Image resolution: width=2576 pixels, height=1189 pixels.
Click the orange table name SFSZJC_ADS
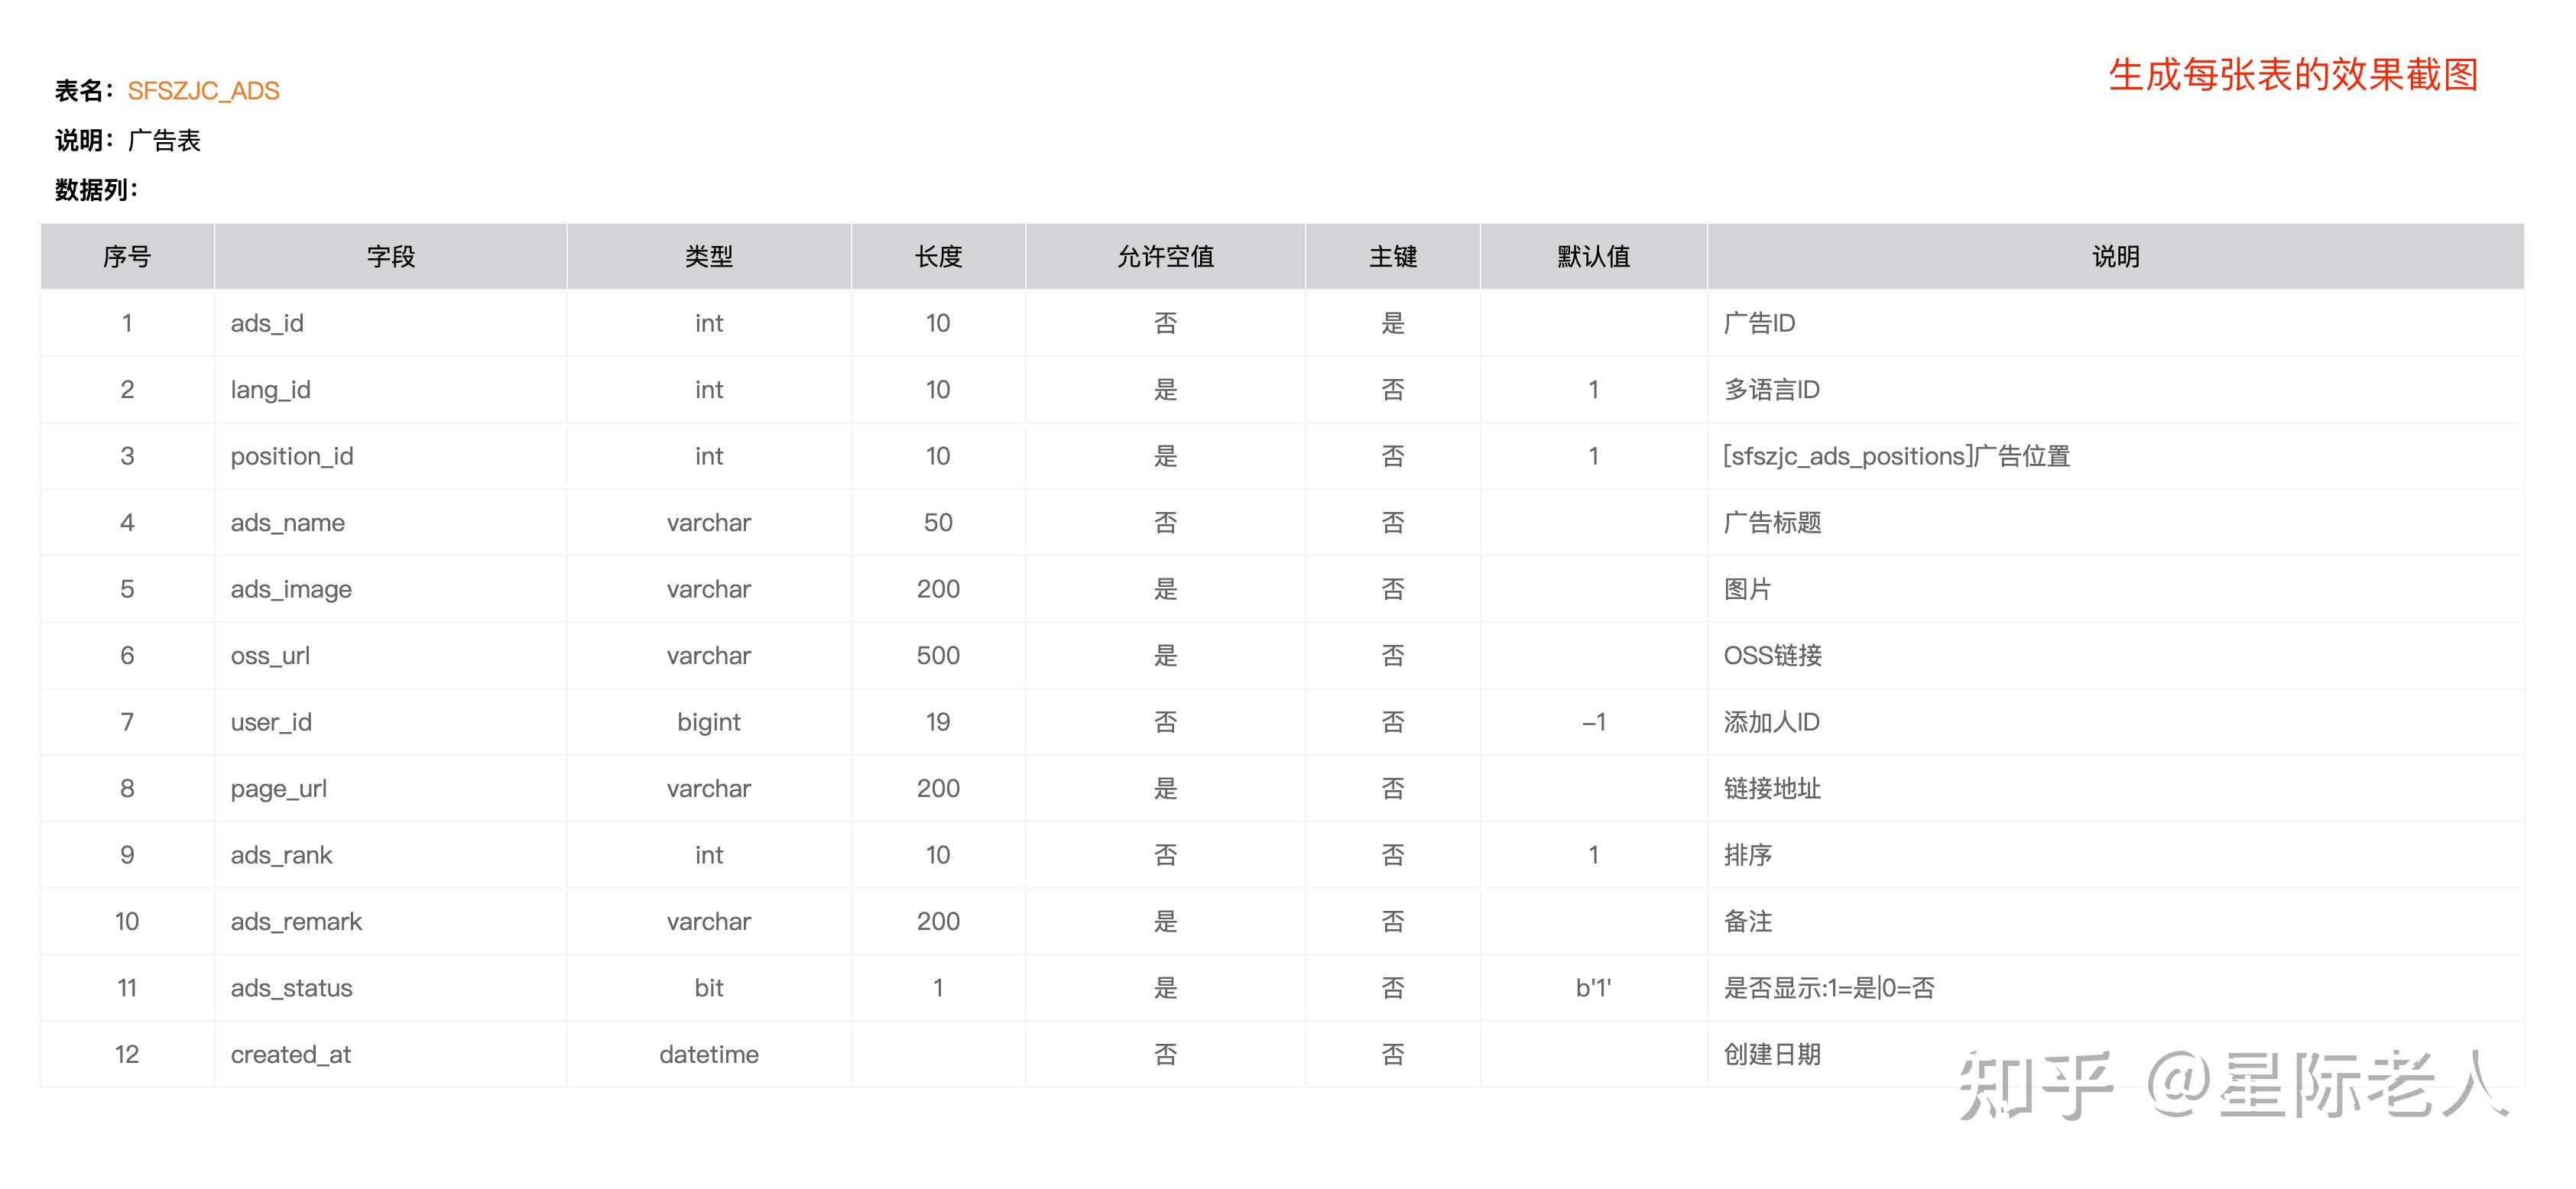click(203, 91)
